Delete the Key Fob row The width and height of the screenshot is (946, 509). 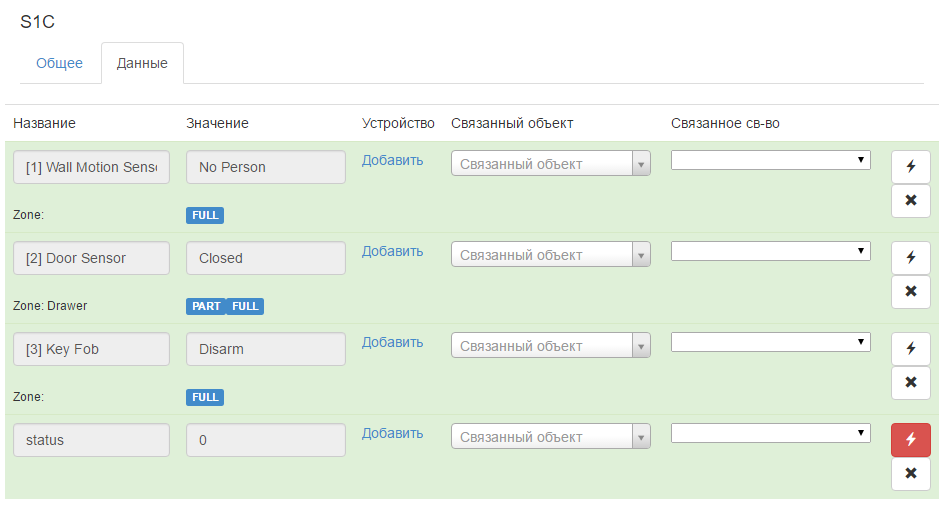point(910,383)
